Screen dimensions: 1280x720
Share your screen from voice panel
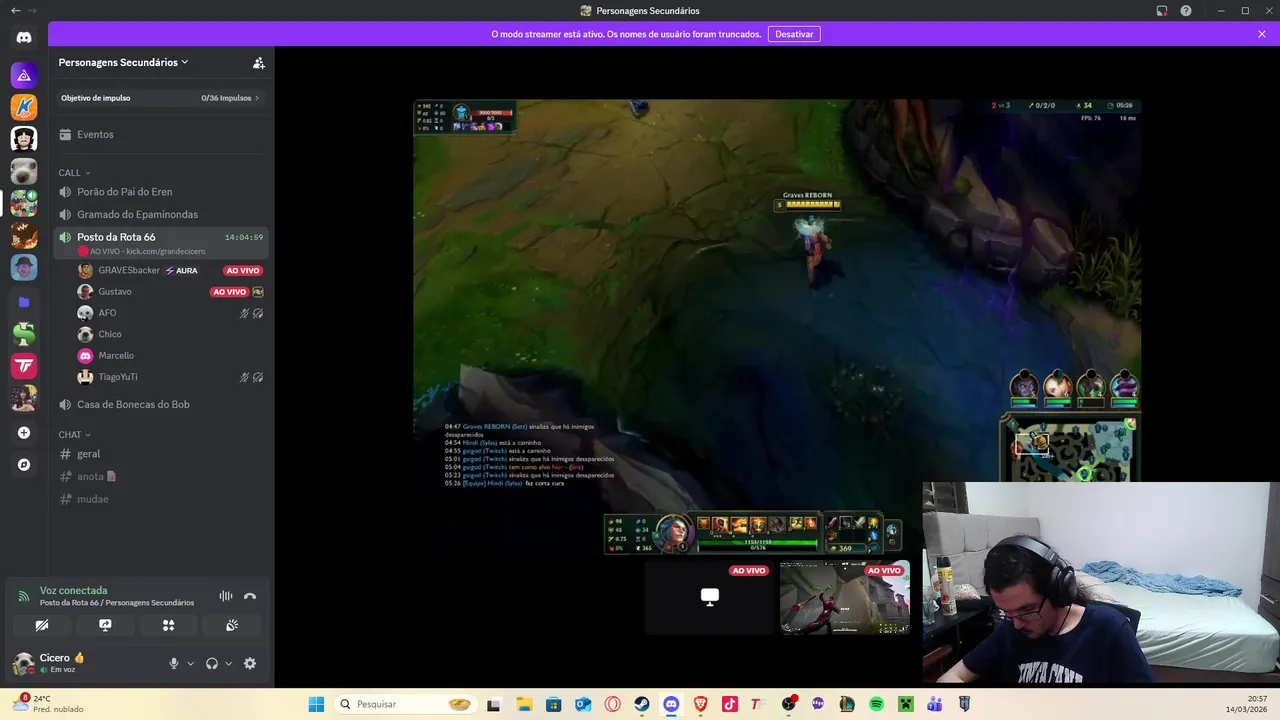coord(105,625)
